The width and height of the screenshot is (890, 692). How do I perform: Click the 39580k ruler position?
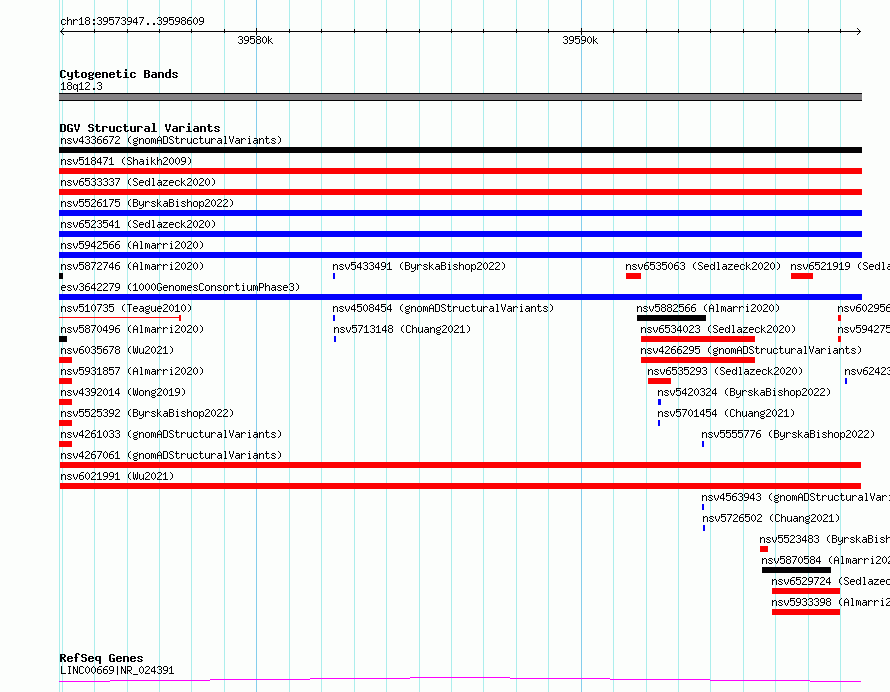(x=255, y=40)
